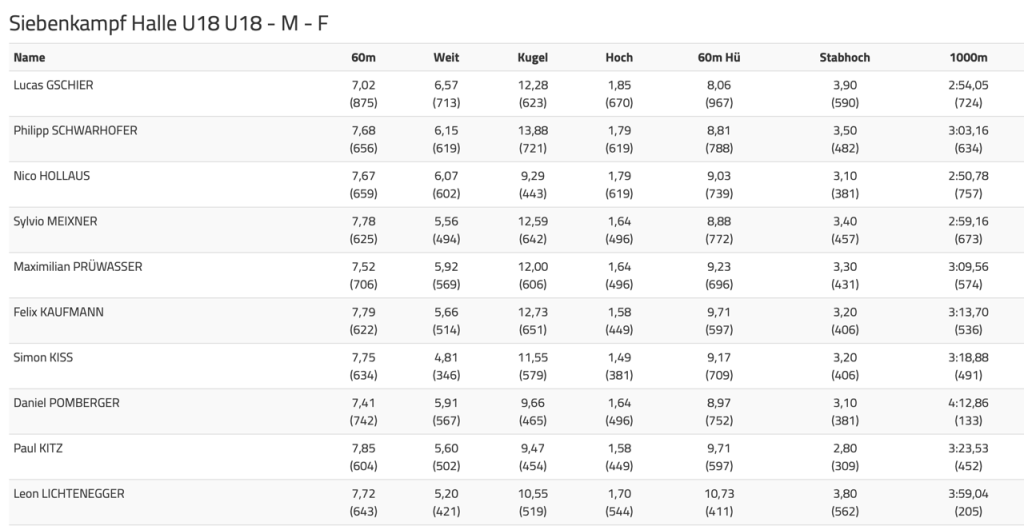Select the Stabhoch column header
This screenshot has width=1024, height=530.
(844, 57)
